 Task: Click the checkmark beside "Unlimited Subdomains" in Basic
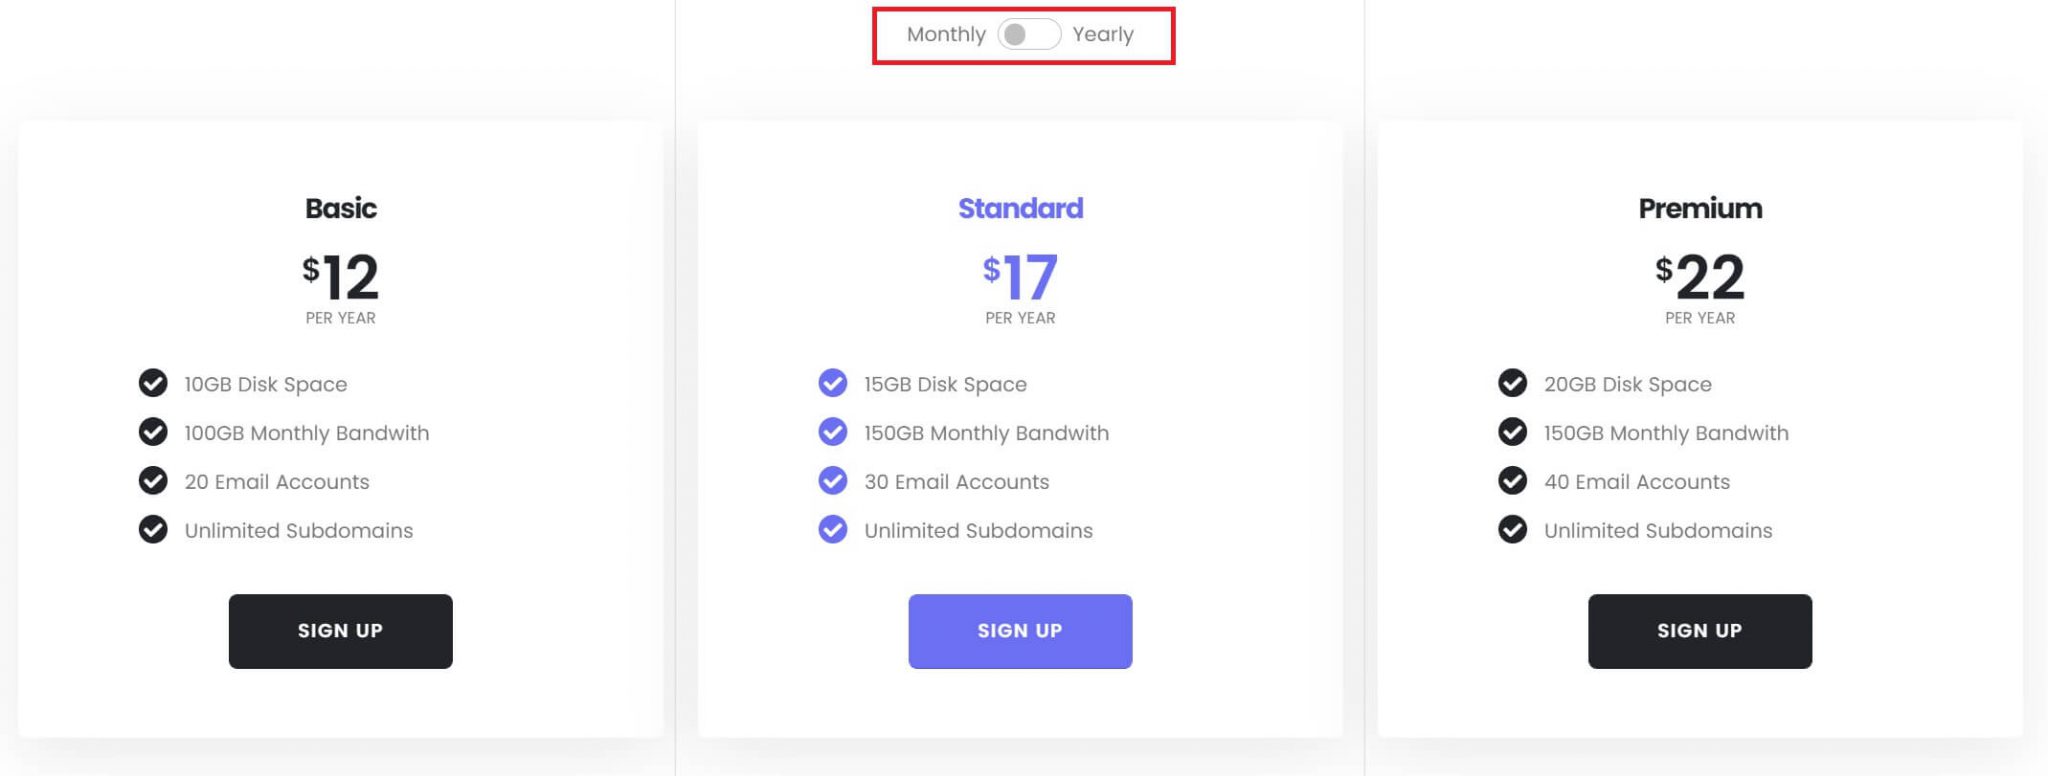(x=153, y=530)
